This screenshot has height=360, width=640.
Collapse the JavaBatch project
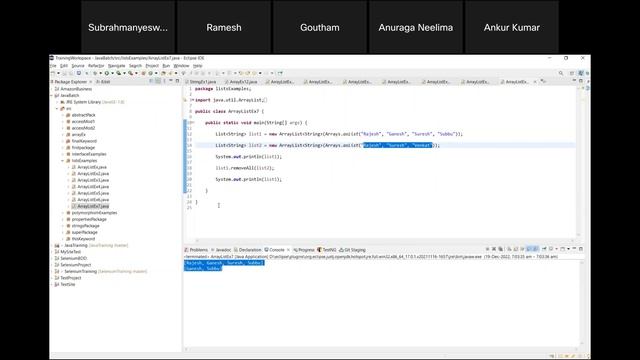pyautogui.click(x=52, y=96)
